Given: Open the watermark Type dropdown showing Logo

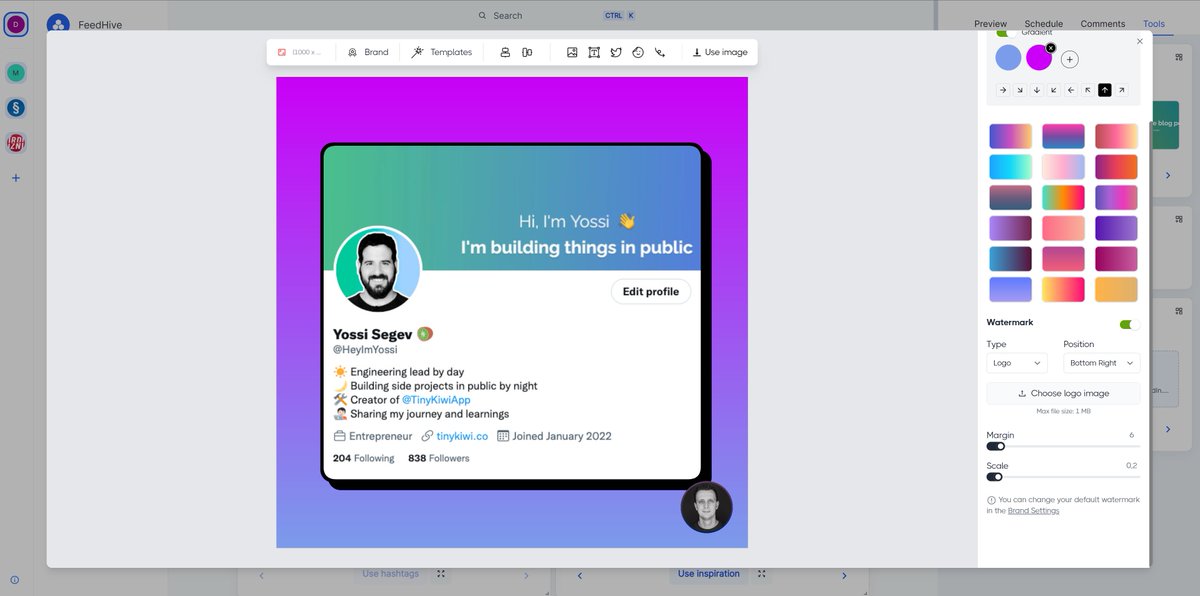Looking at the screenshot, I should point(1016,363).
